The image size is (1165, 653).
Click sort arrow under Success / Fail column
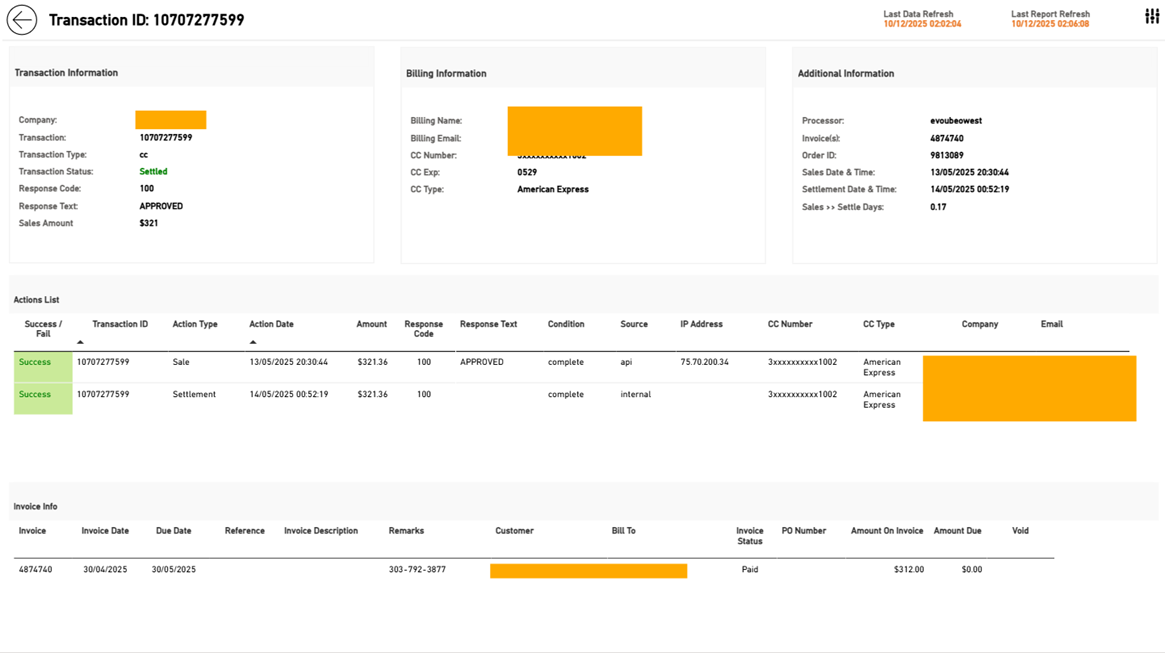coord(80,342)
